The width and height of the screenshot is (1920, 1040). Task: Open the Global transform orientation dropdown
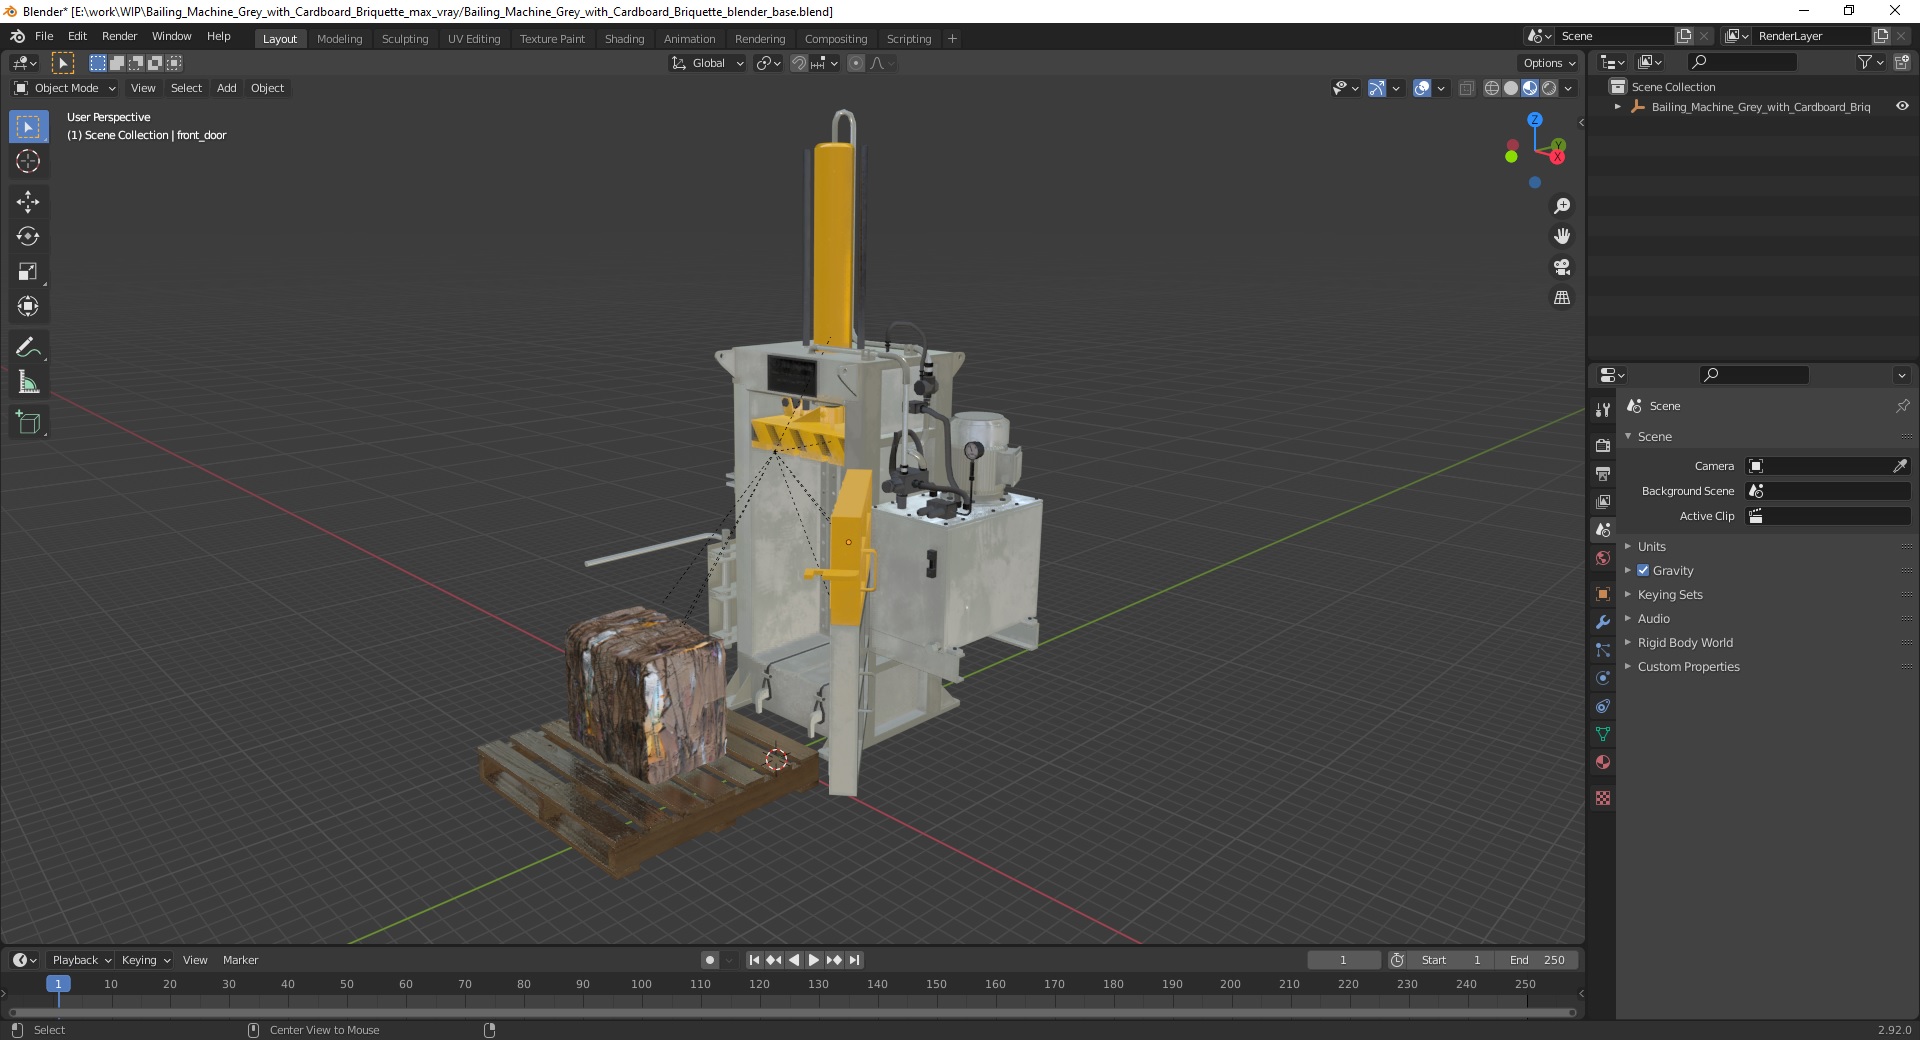click(x=708, y=63)
